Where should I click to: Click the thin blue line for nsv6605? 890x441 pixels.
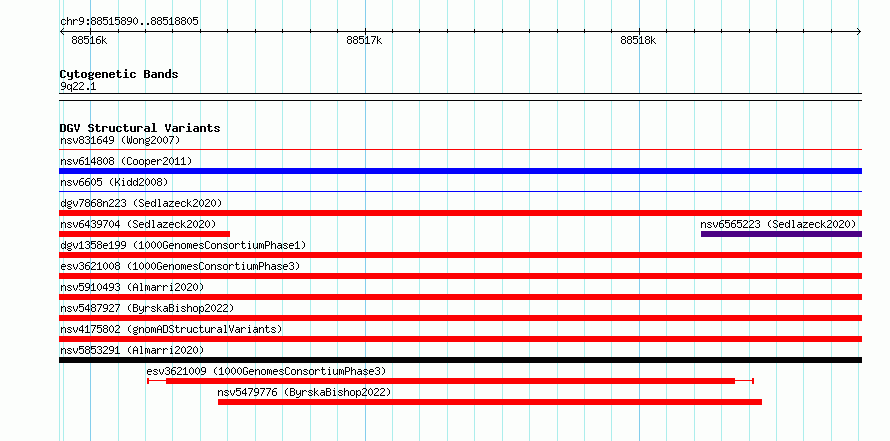(461, 192)
